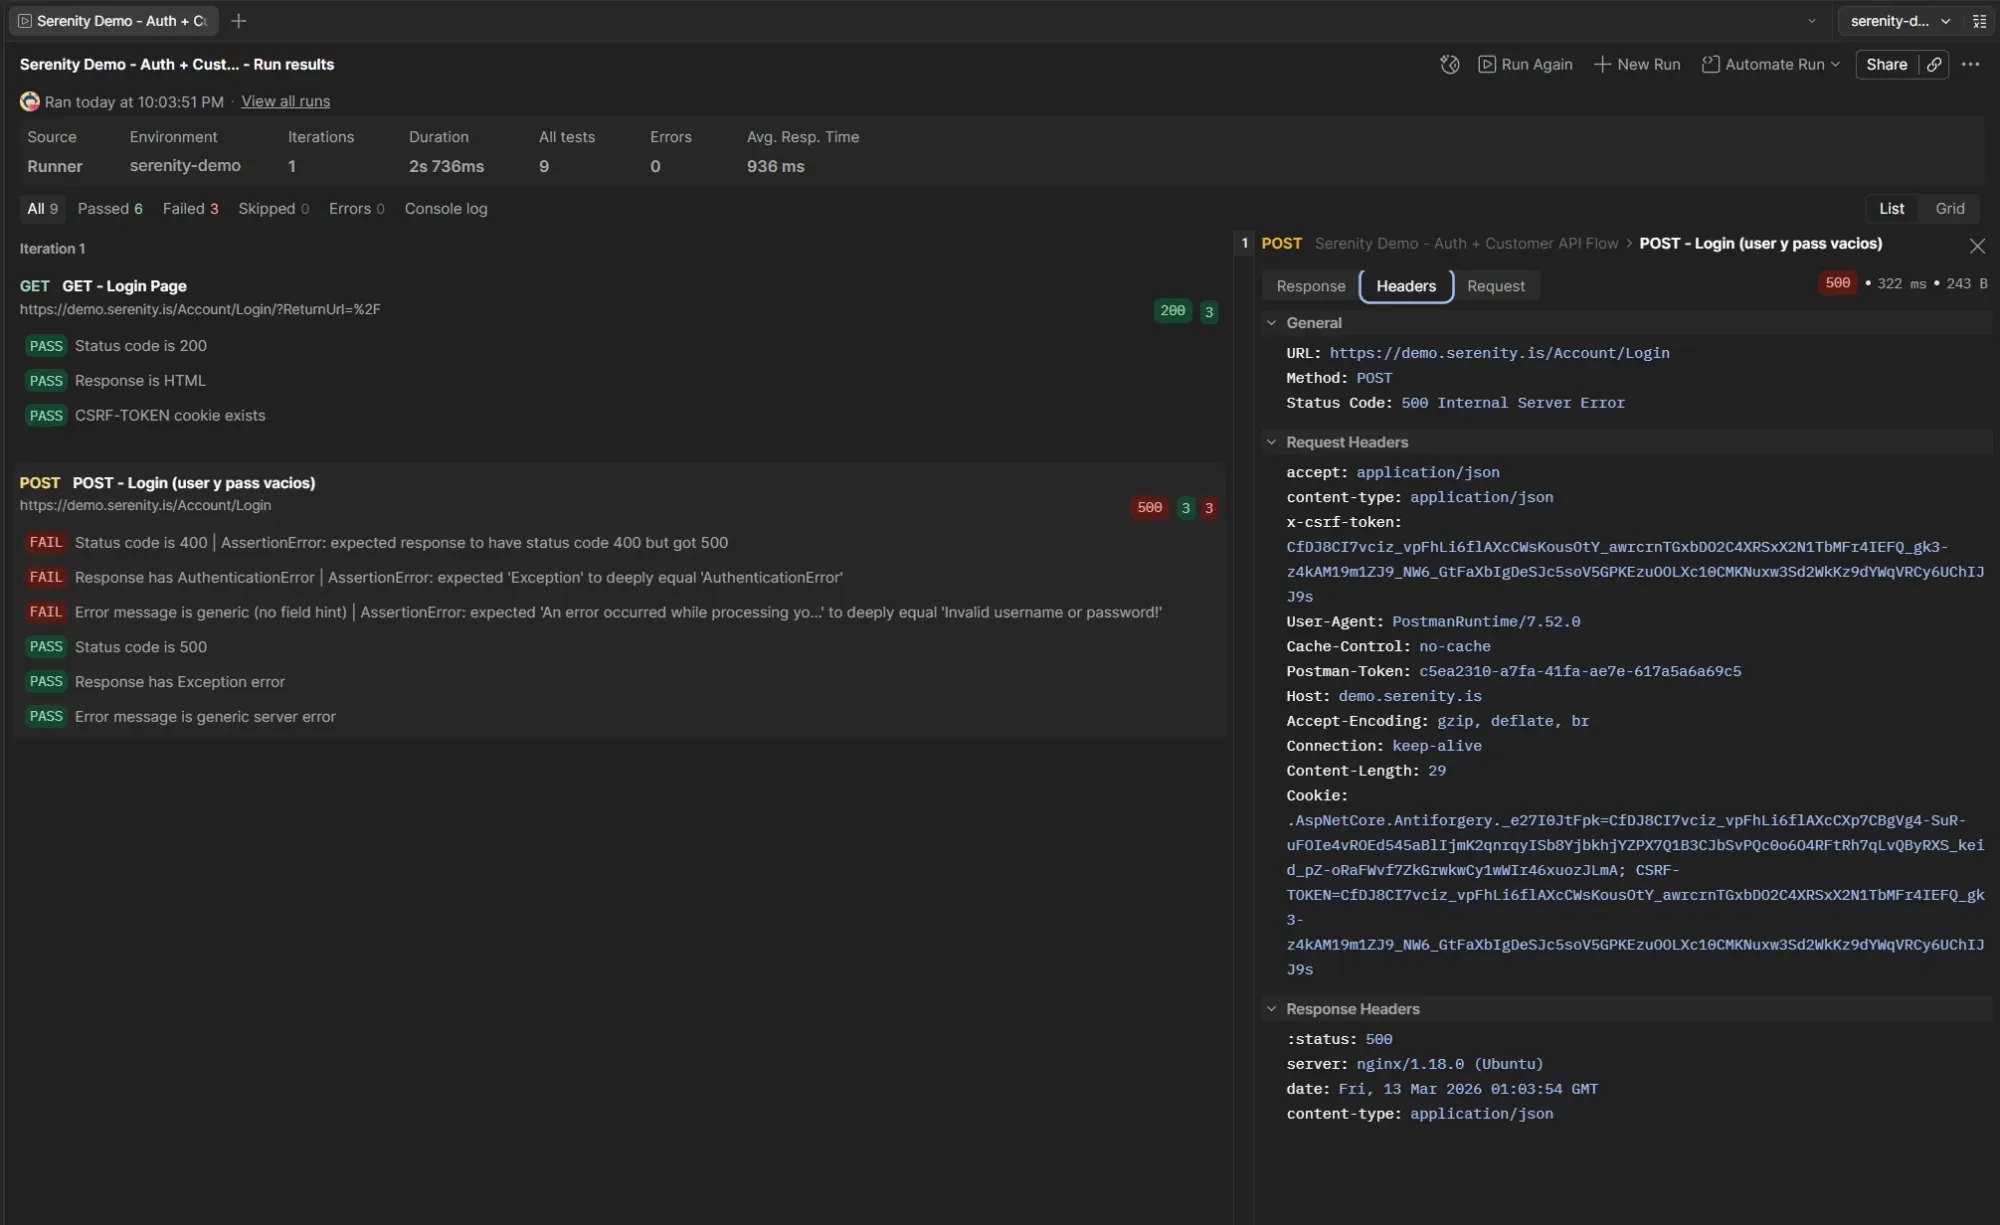Open a new workspace tab with the plus icon
Screen dimensions: 2000x1225
pyautogui.click(x=238, y=20)
